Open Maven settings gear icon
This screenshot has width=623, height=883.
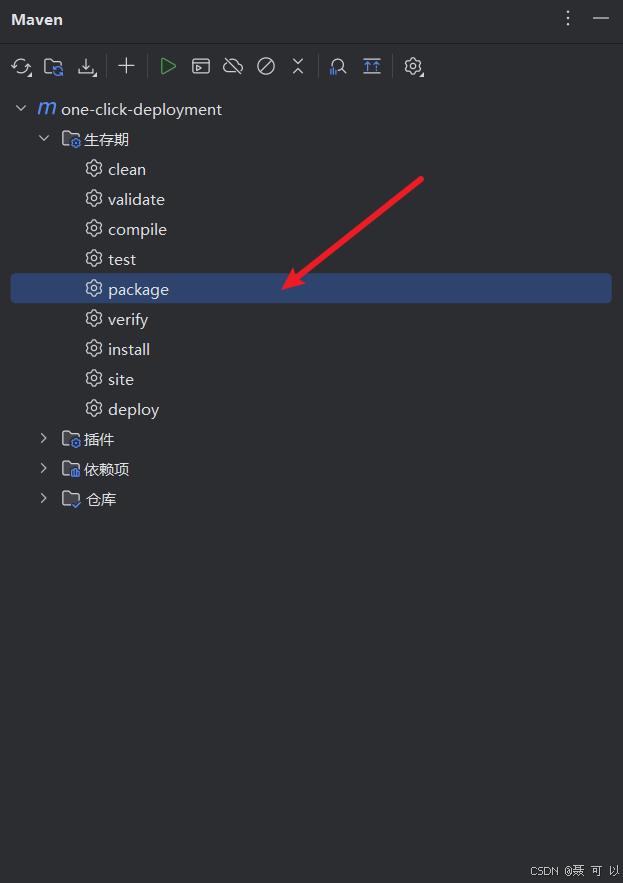coord(413,66)
